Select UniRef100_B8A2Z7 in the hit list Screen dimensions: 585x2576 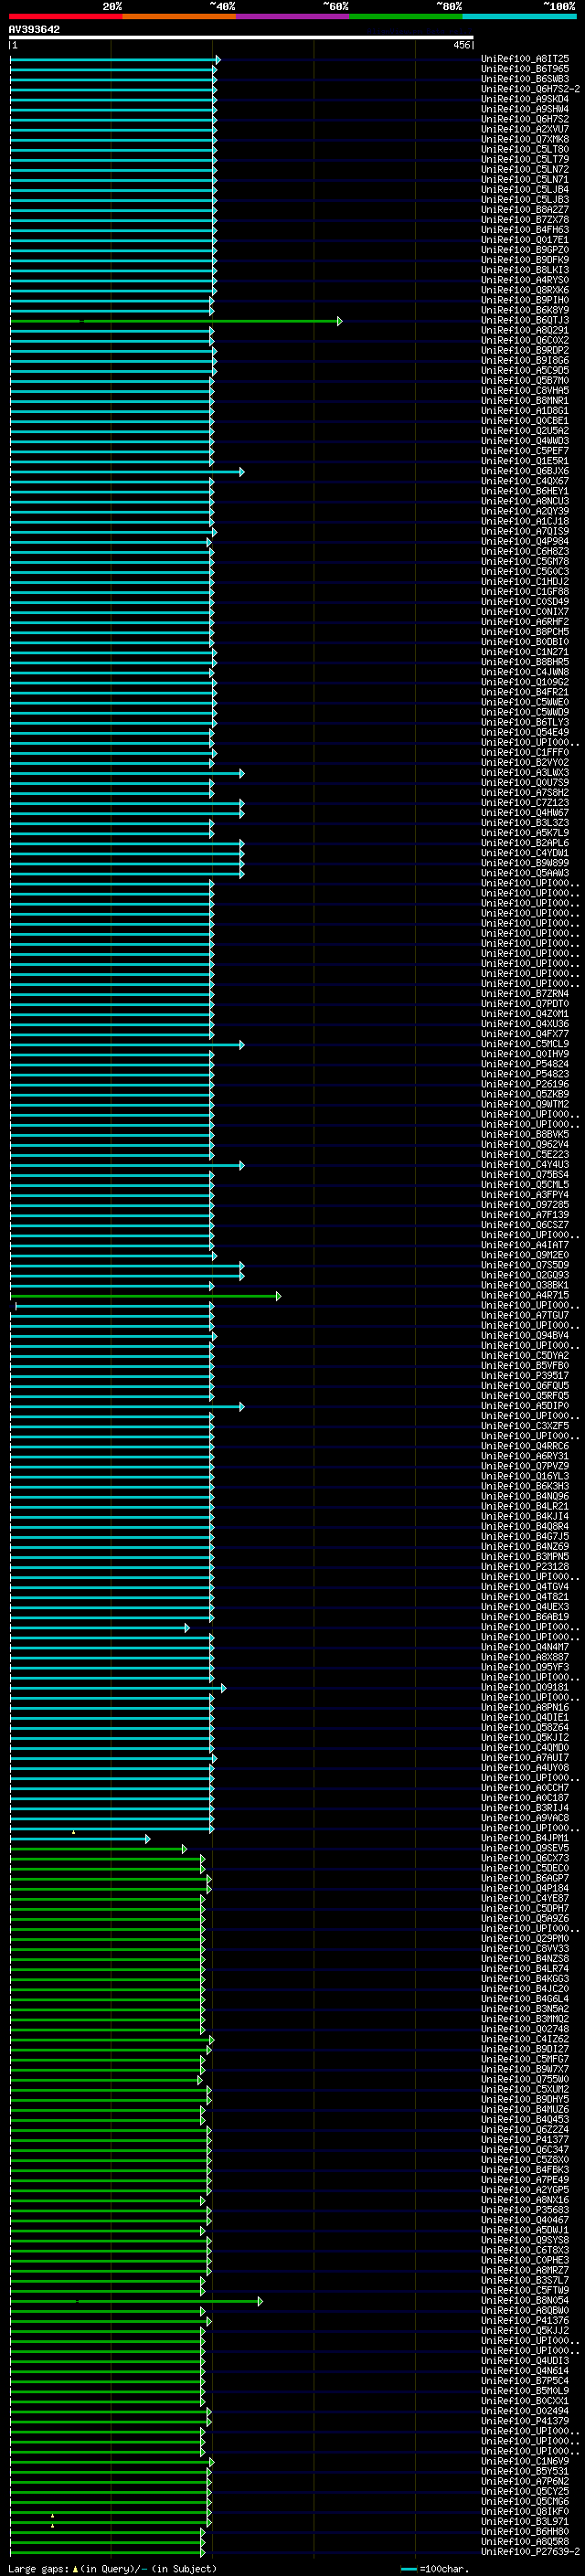(525, 210)
